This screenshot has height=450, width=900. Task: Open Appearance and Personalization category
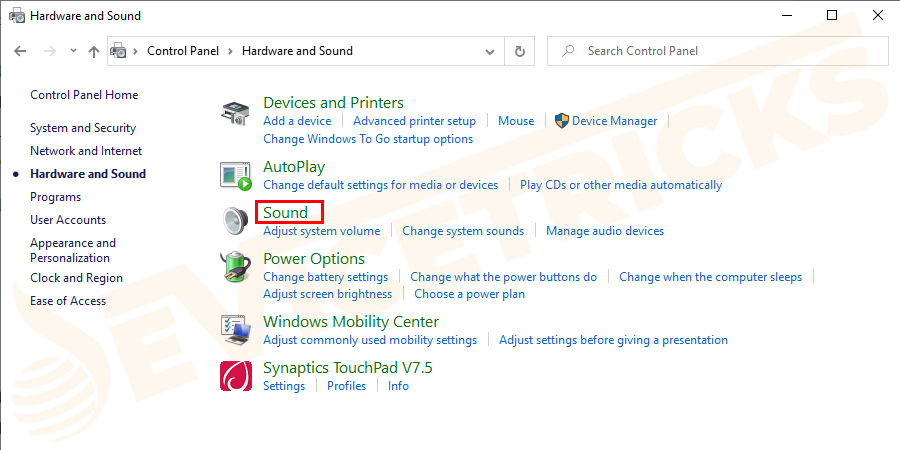[73, 250]
